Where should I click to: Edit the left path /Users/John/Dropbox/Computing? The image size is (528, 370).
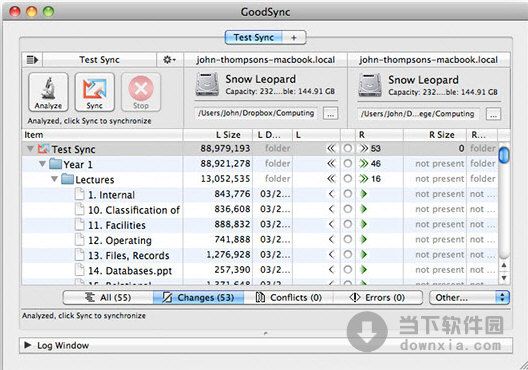point(256,113)
